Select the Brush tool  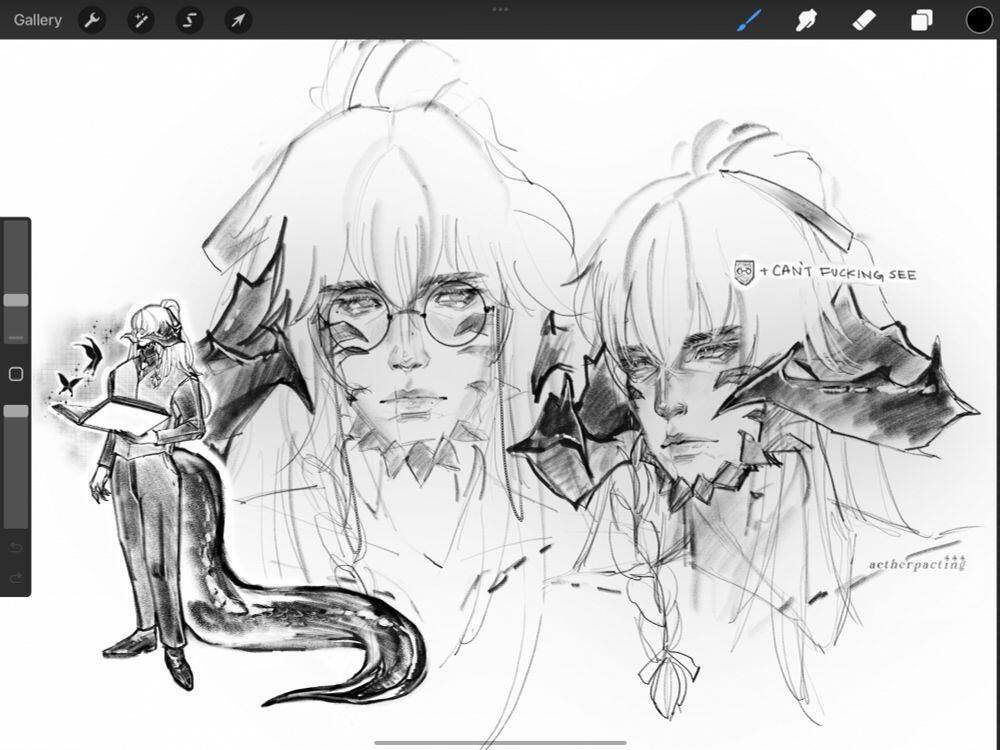(x=749, y=20)
